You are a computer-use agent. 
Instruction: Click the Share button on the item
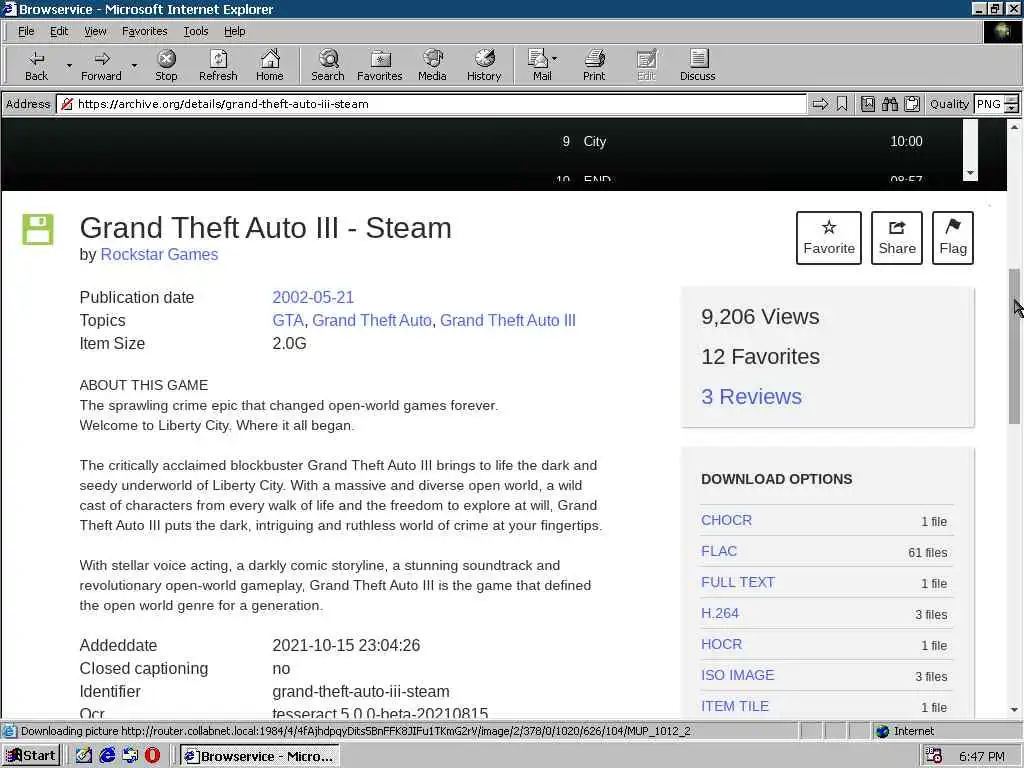[x=897, y=238]
